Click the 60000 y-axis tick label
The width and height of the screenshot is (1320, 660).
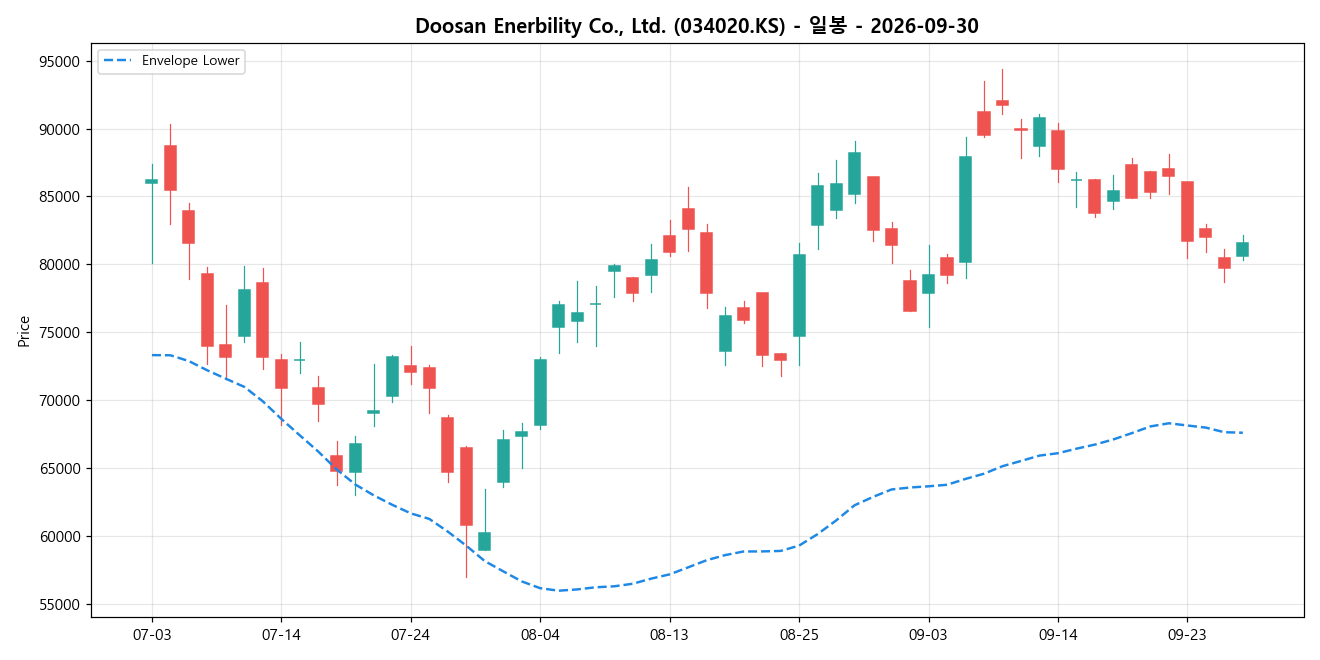coord(59,537)
